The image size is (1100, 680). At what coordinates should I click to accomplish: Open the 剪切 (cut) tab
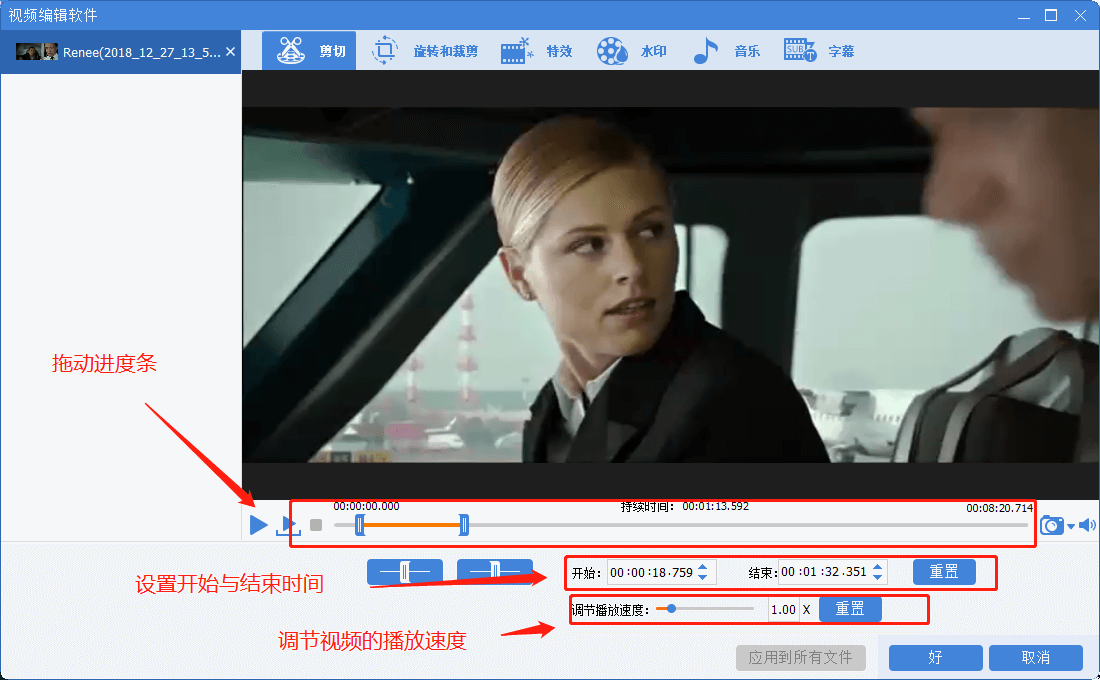tap(309, 51)
